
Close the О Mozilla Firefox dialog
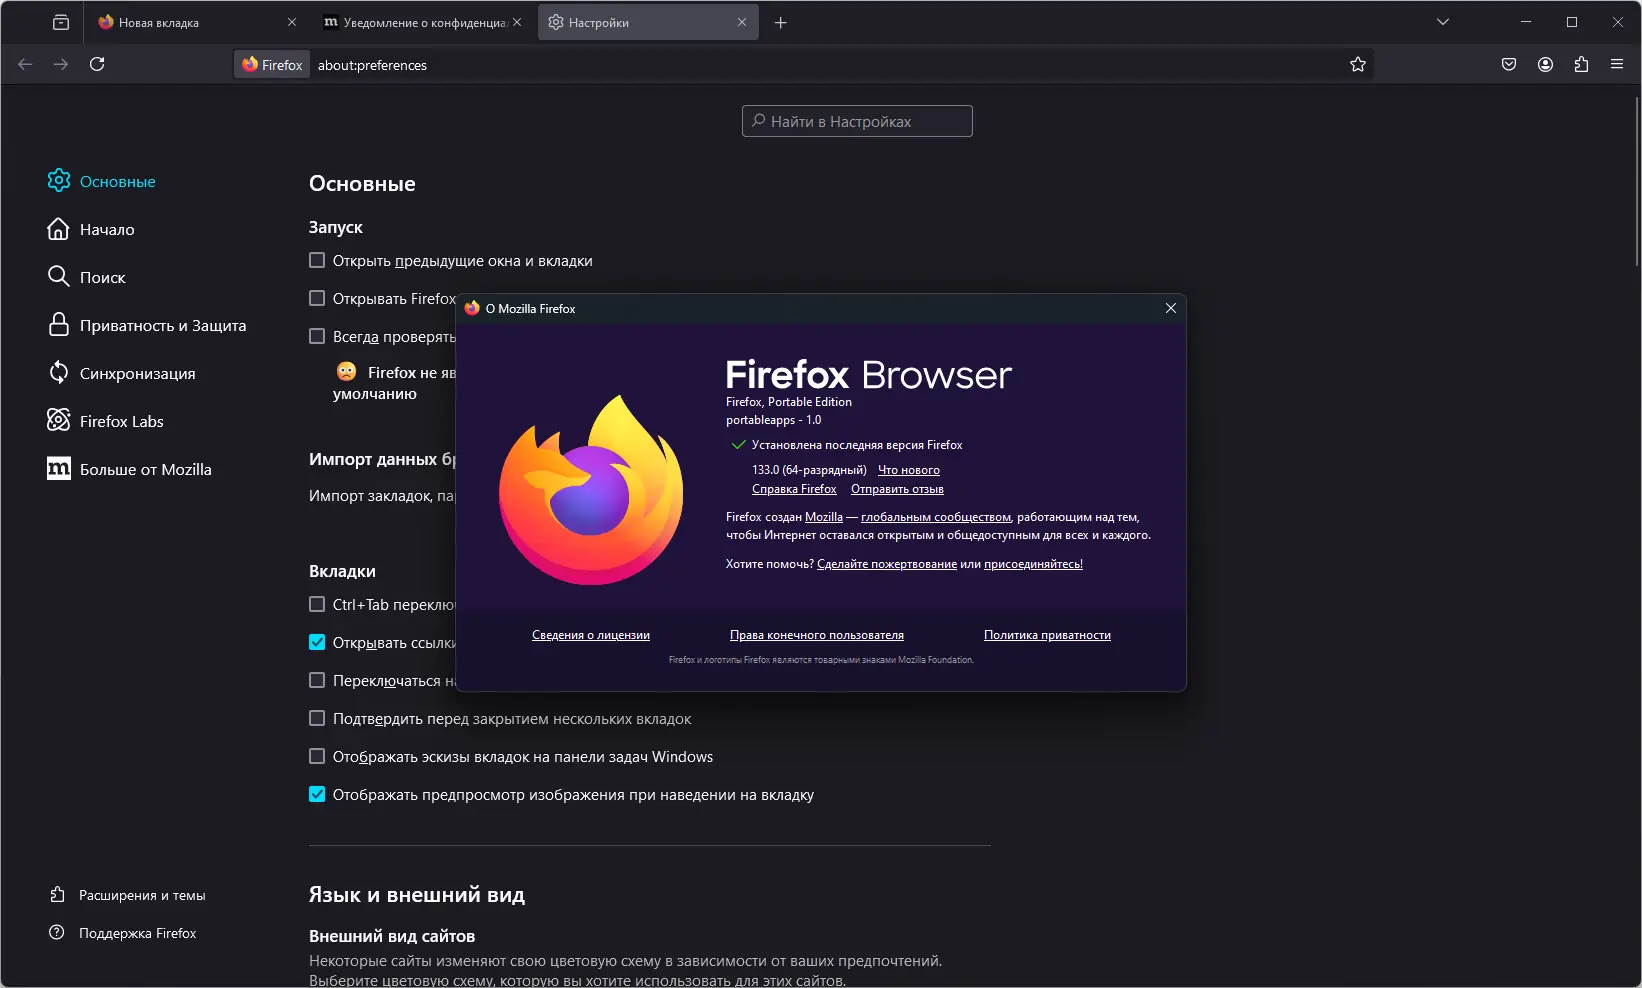pyautogui.click(x=1170, y=308)
